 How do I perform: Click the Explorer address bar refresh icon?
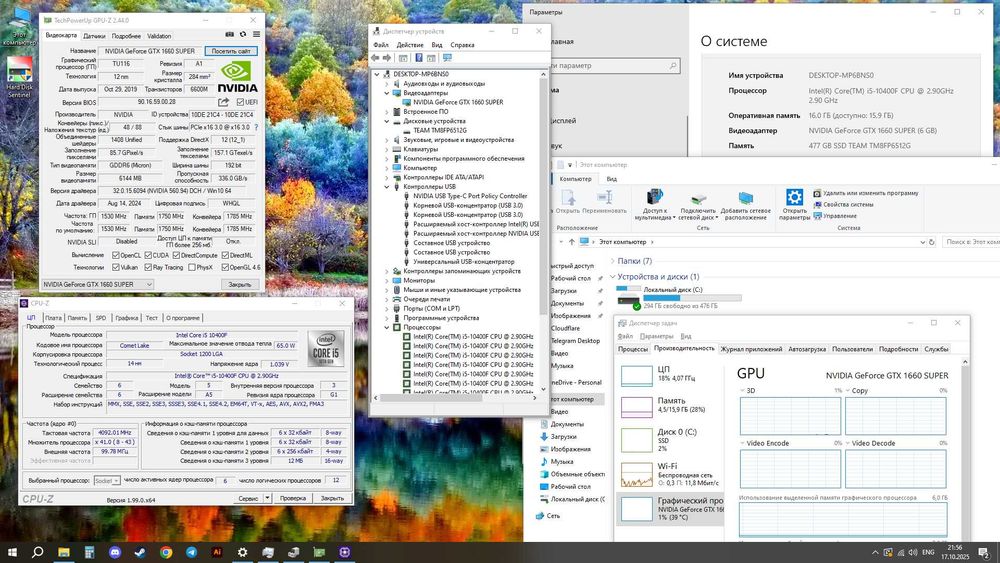(x=932, y=242)
